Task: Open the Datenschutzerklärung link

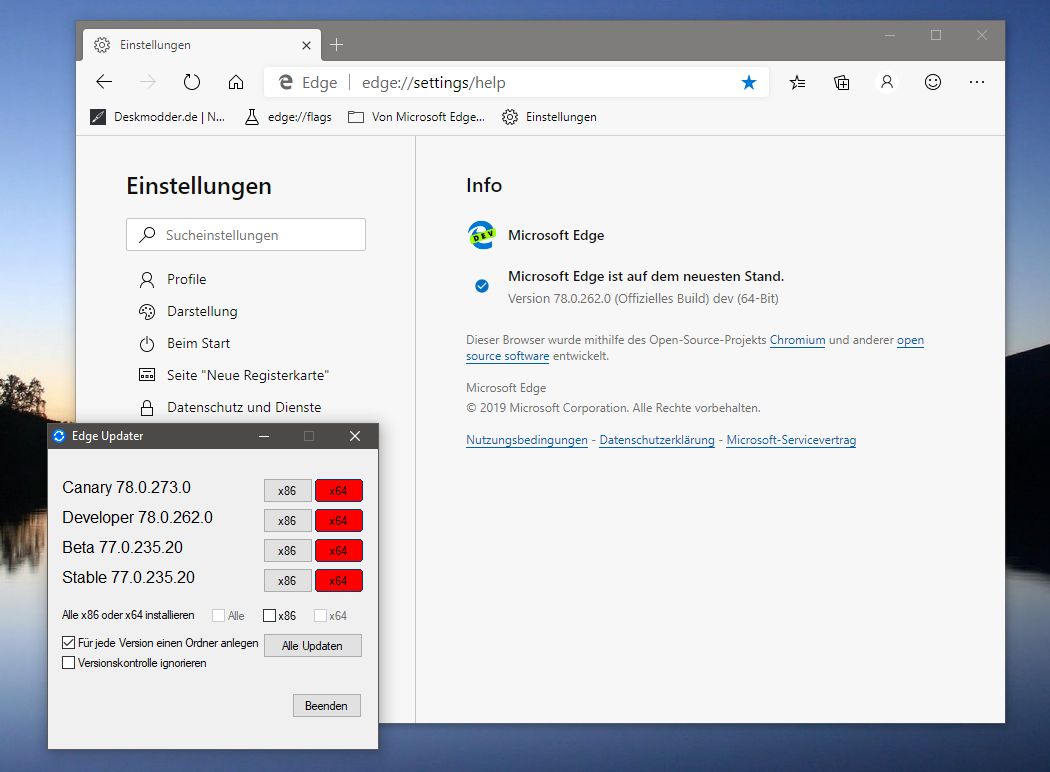Action: coord(657,440)
